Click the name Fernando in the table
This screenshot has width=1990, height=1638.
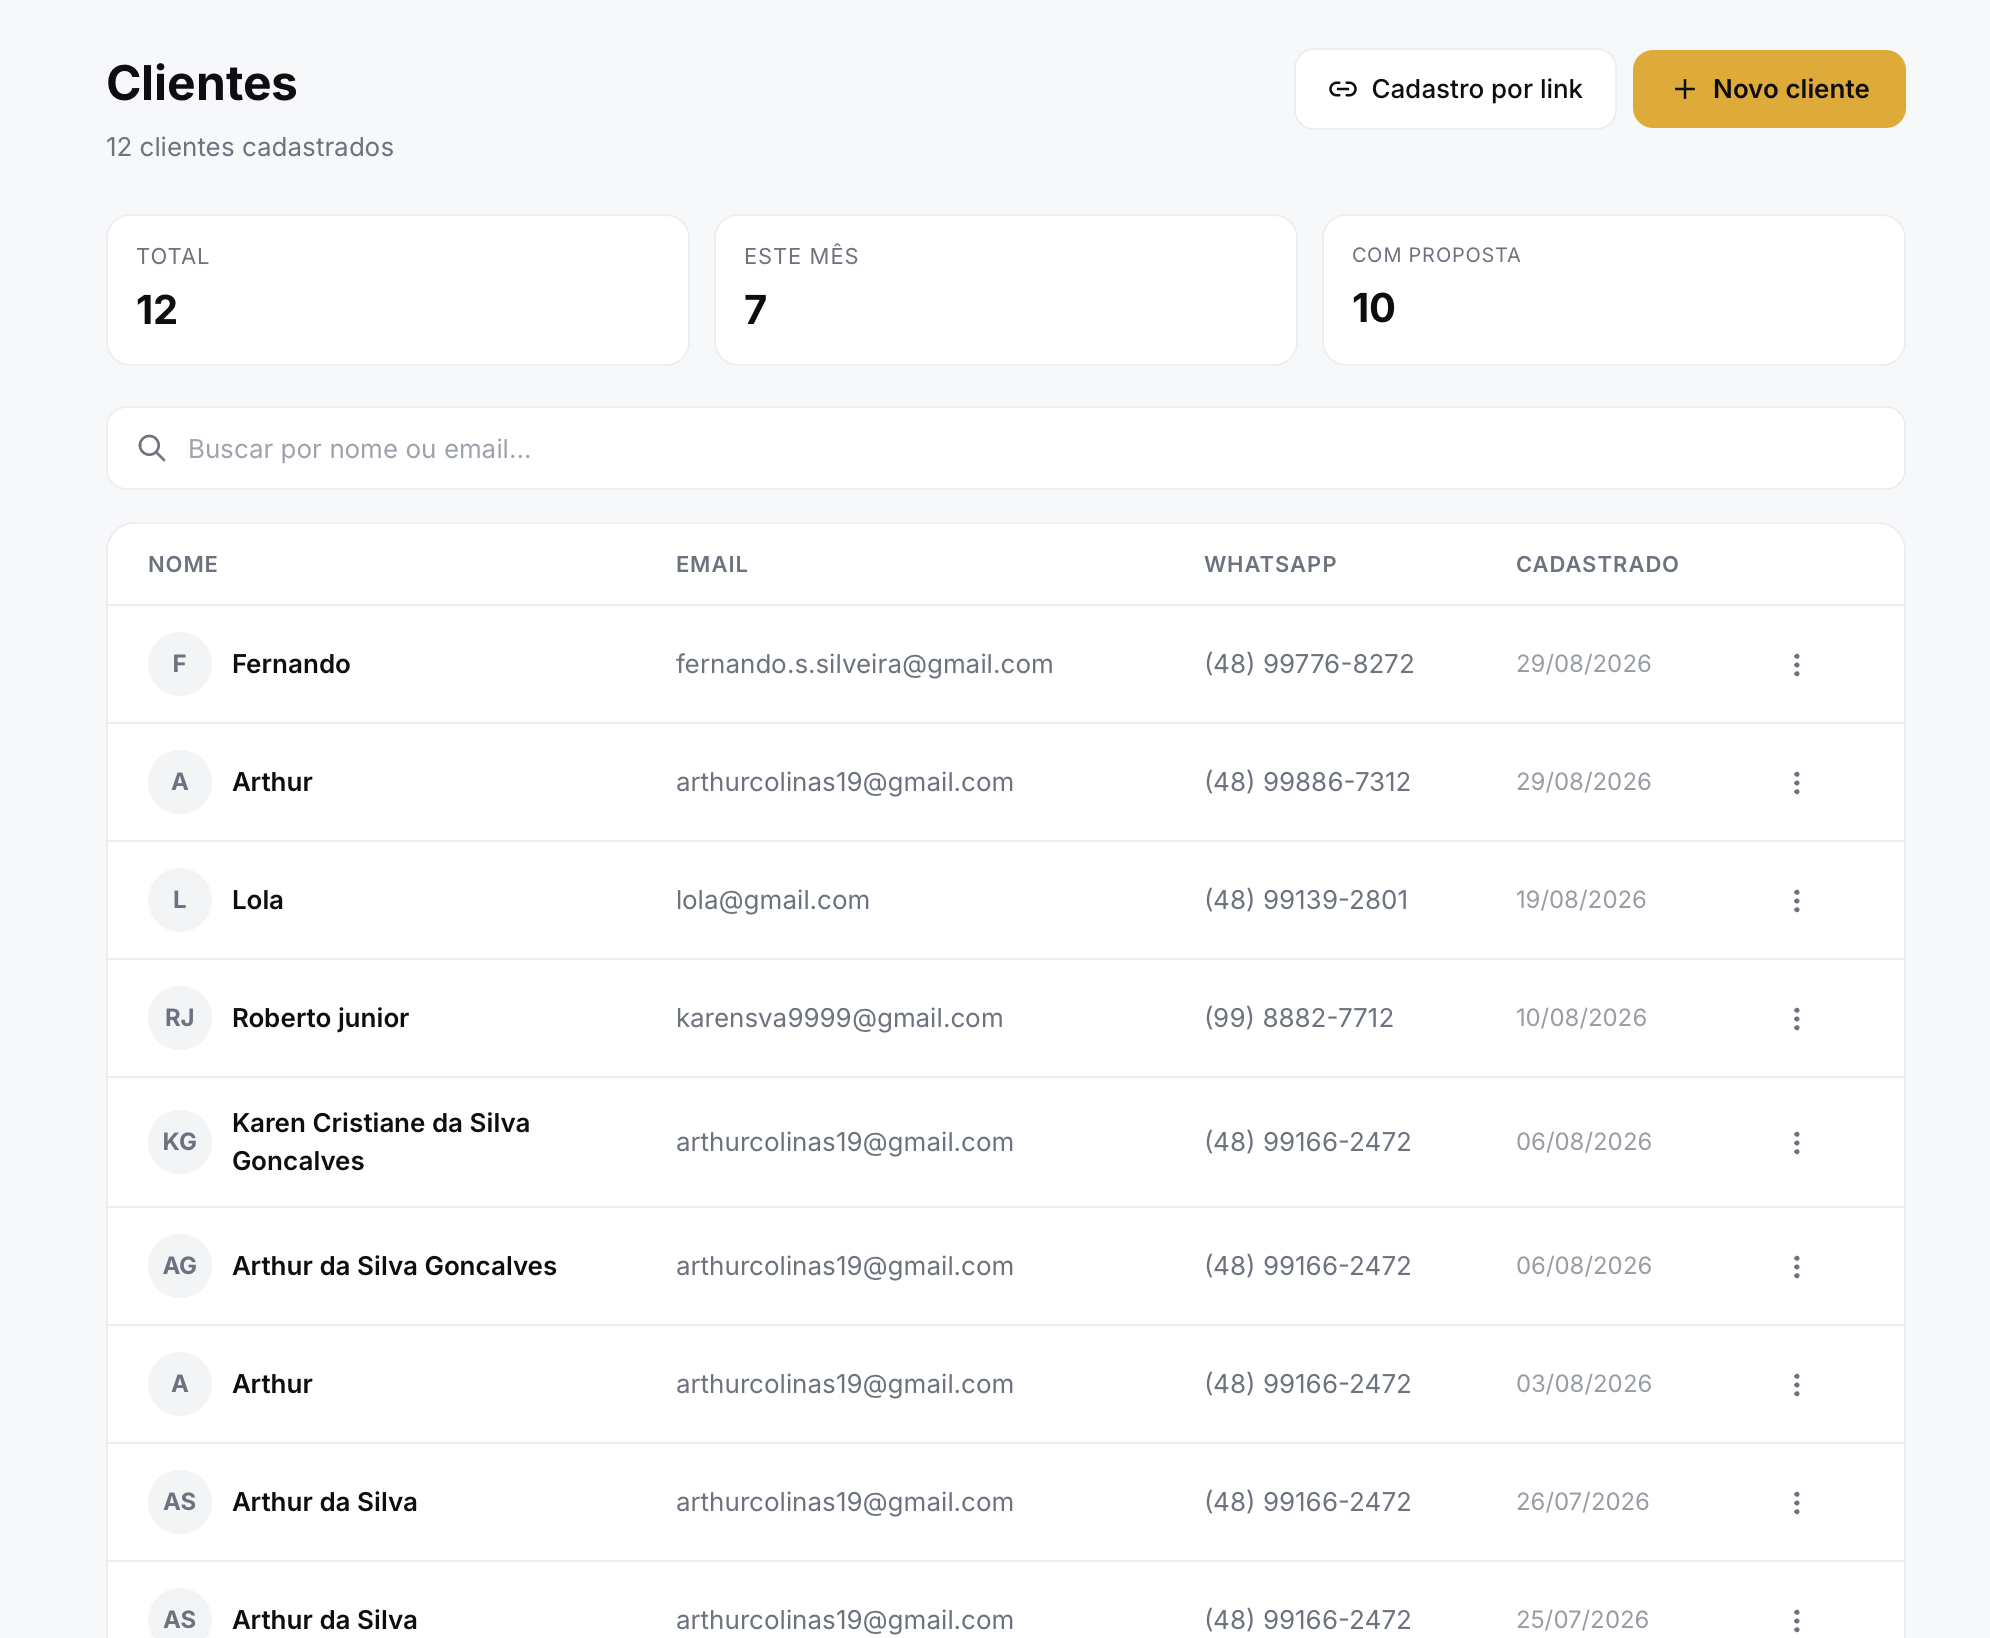(291, 664)
